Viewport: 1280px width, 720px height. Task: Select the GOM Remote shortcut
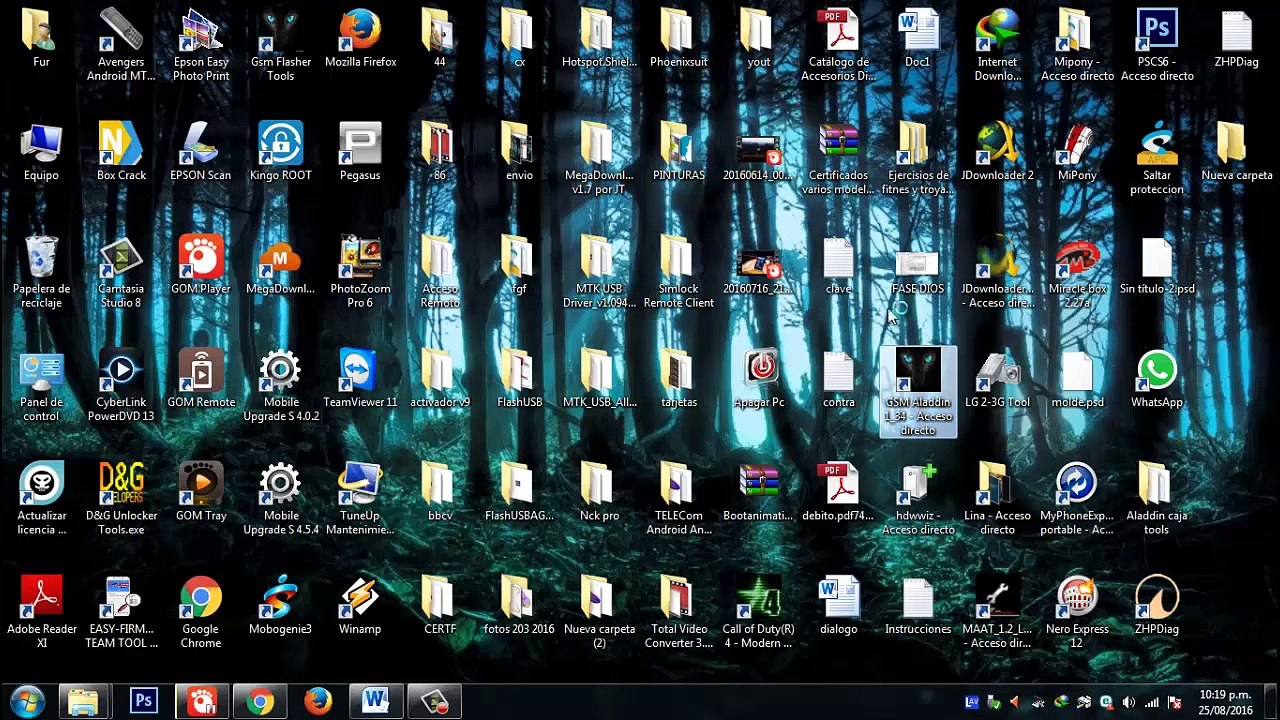201,380
